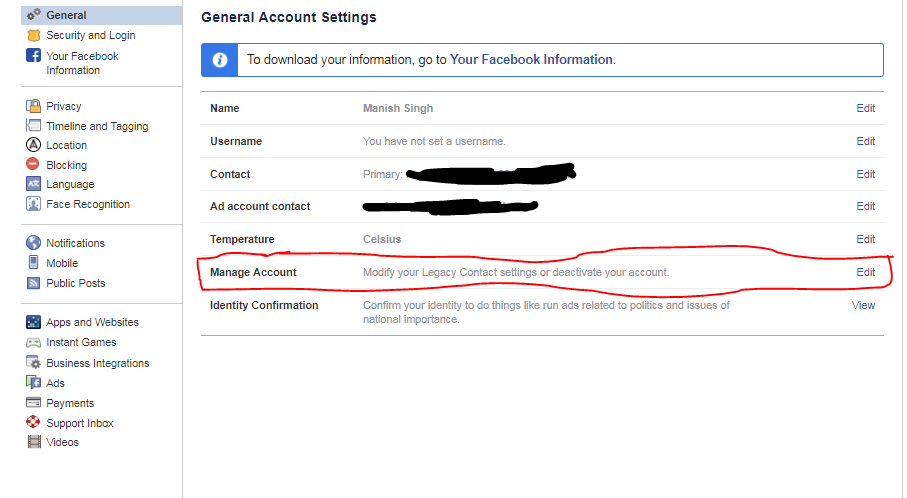Click the Location compass icon
Viewport: 907px width, 498px height.
click(34, 145)
